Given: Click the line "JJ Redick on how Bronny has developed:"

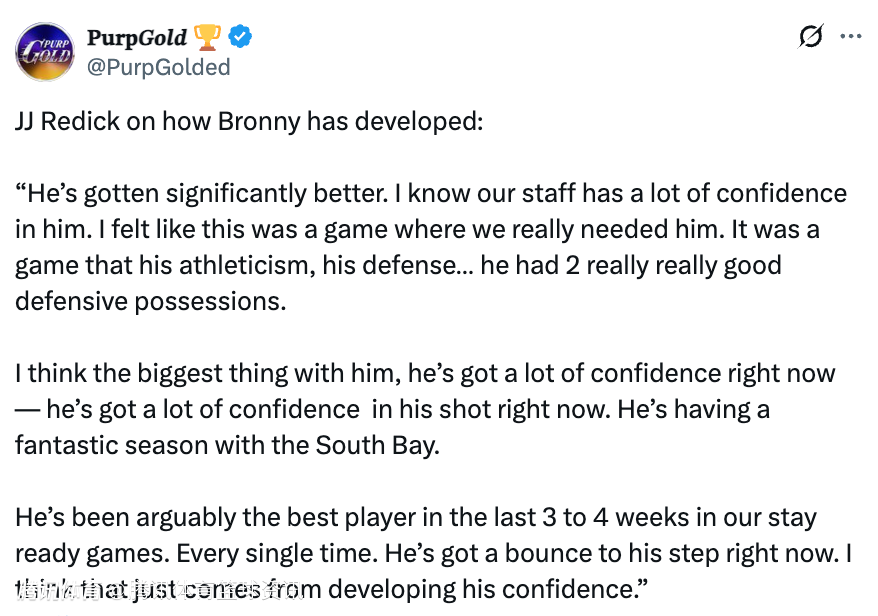Looking at the screenshot, I should (x=249, y=121).
